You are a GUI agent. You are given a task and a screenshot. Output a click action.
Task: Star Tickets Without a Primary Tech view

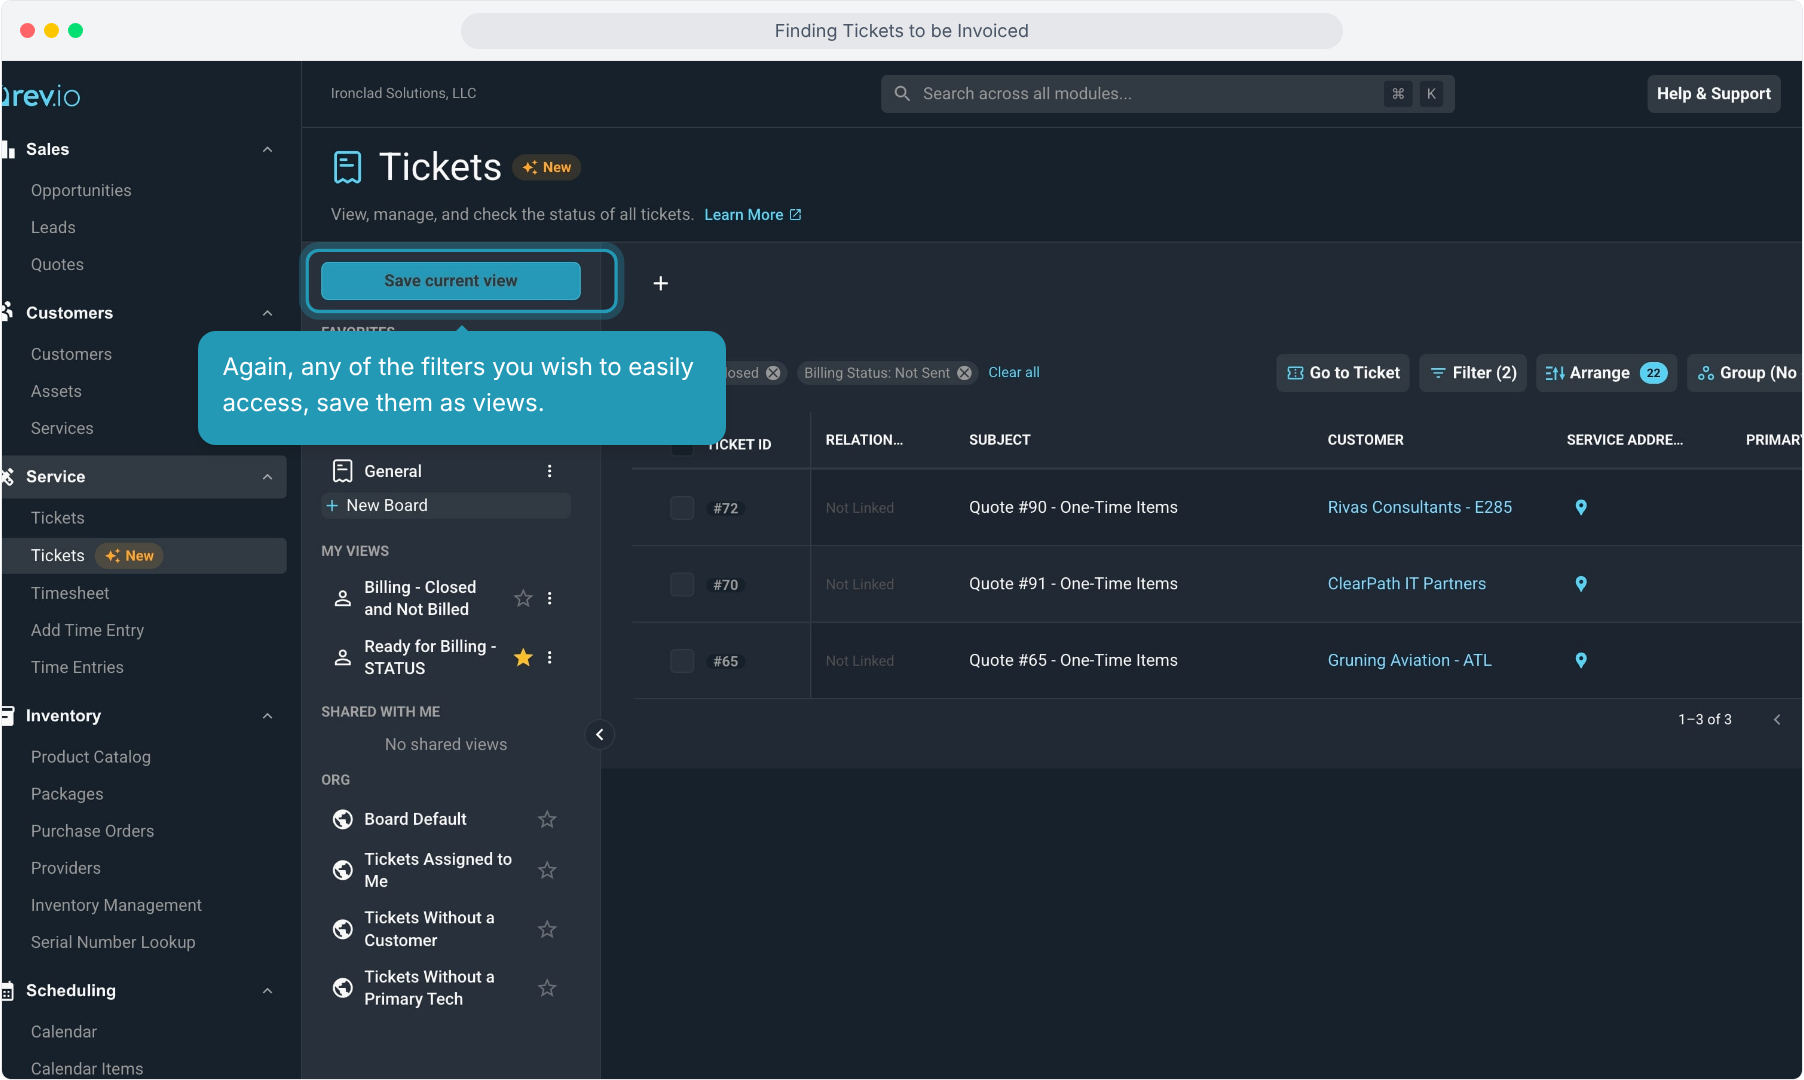click(x=547, y=988)
